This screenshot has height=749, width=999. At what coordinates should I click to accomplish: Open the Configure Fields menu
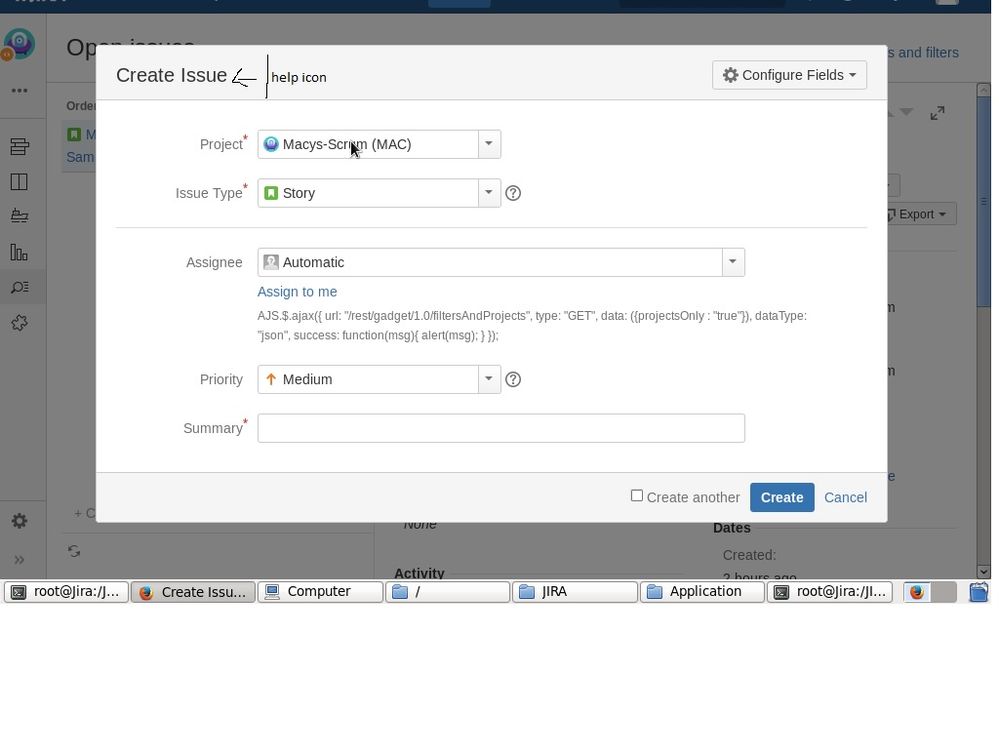(x=789, y=74)
